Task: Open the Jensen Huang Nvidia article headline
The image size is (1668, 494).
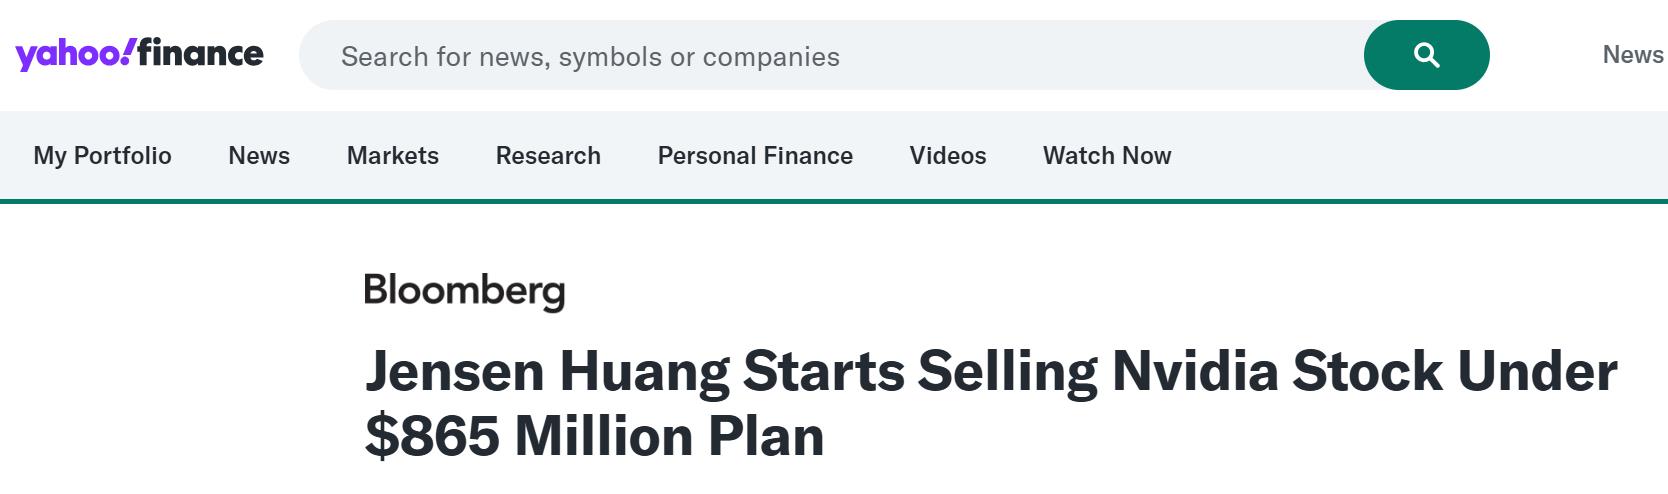Action: 990,373
